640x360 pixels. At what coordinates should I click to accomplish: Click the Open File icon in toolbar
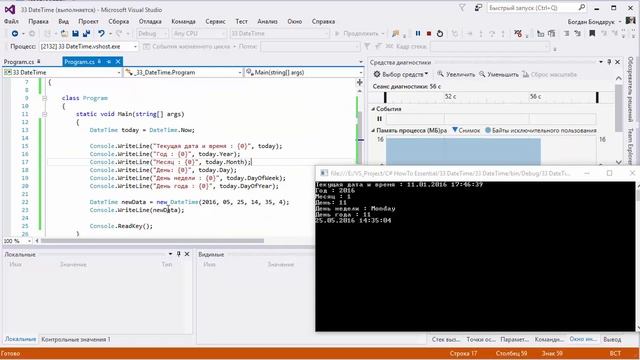click(64, 33)
